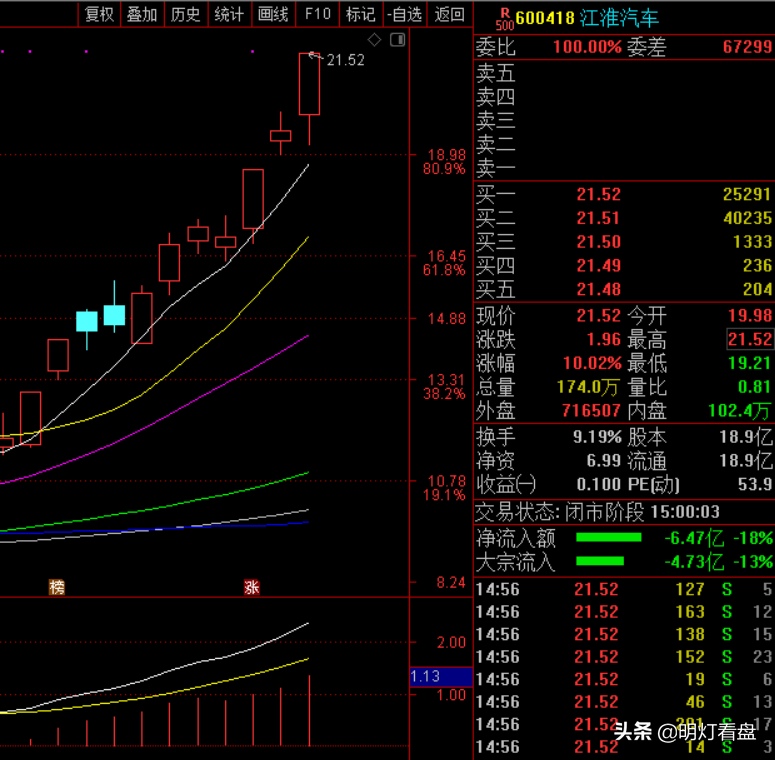
Task: Click the small panel toggle icon near the chart top
Action: [397, 40]
